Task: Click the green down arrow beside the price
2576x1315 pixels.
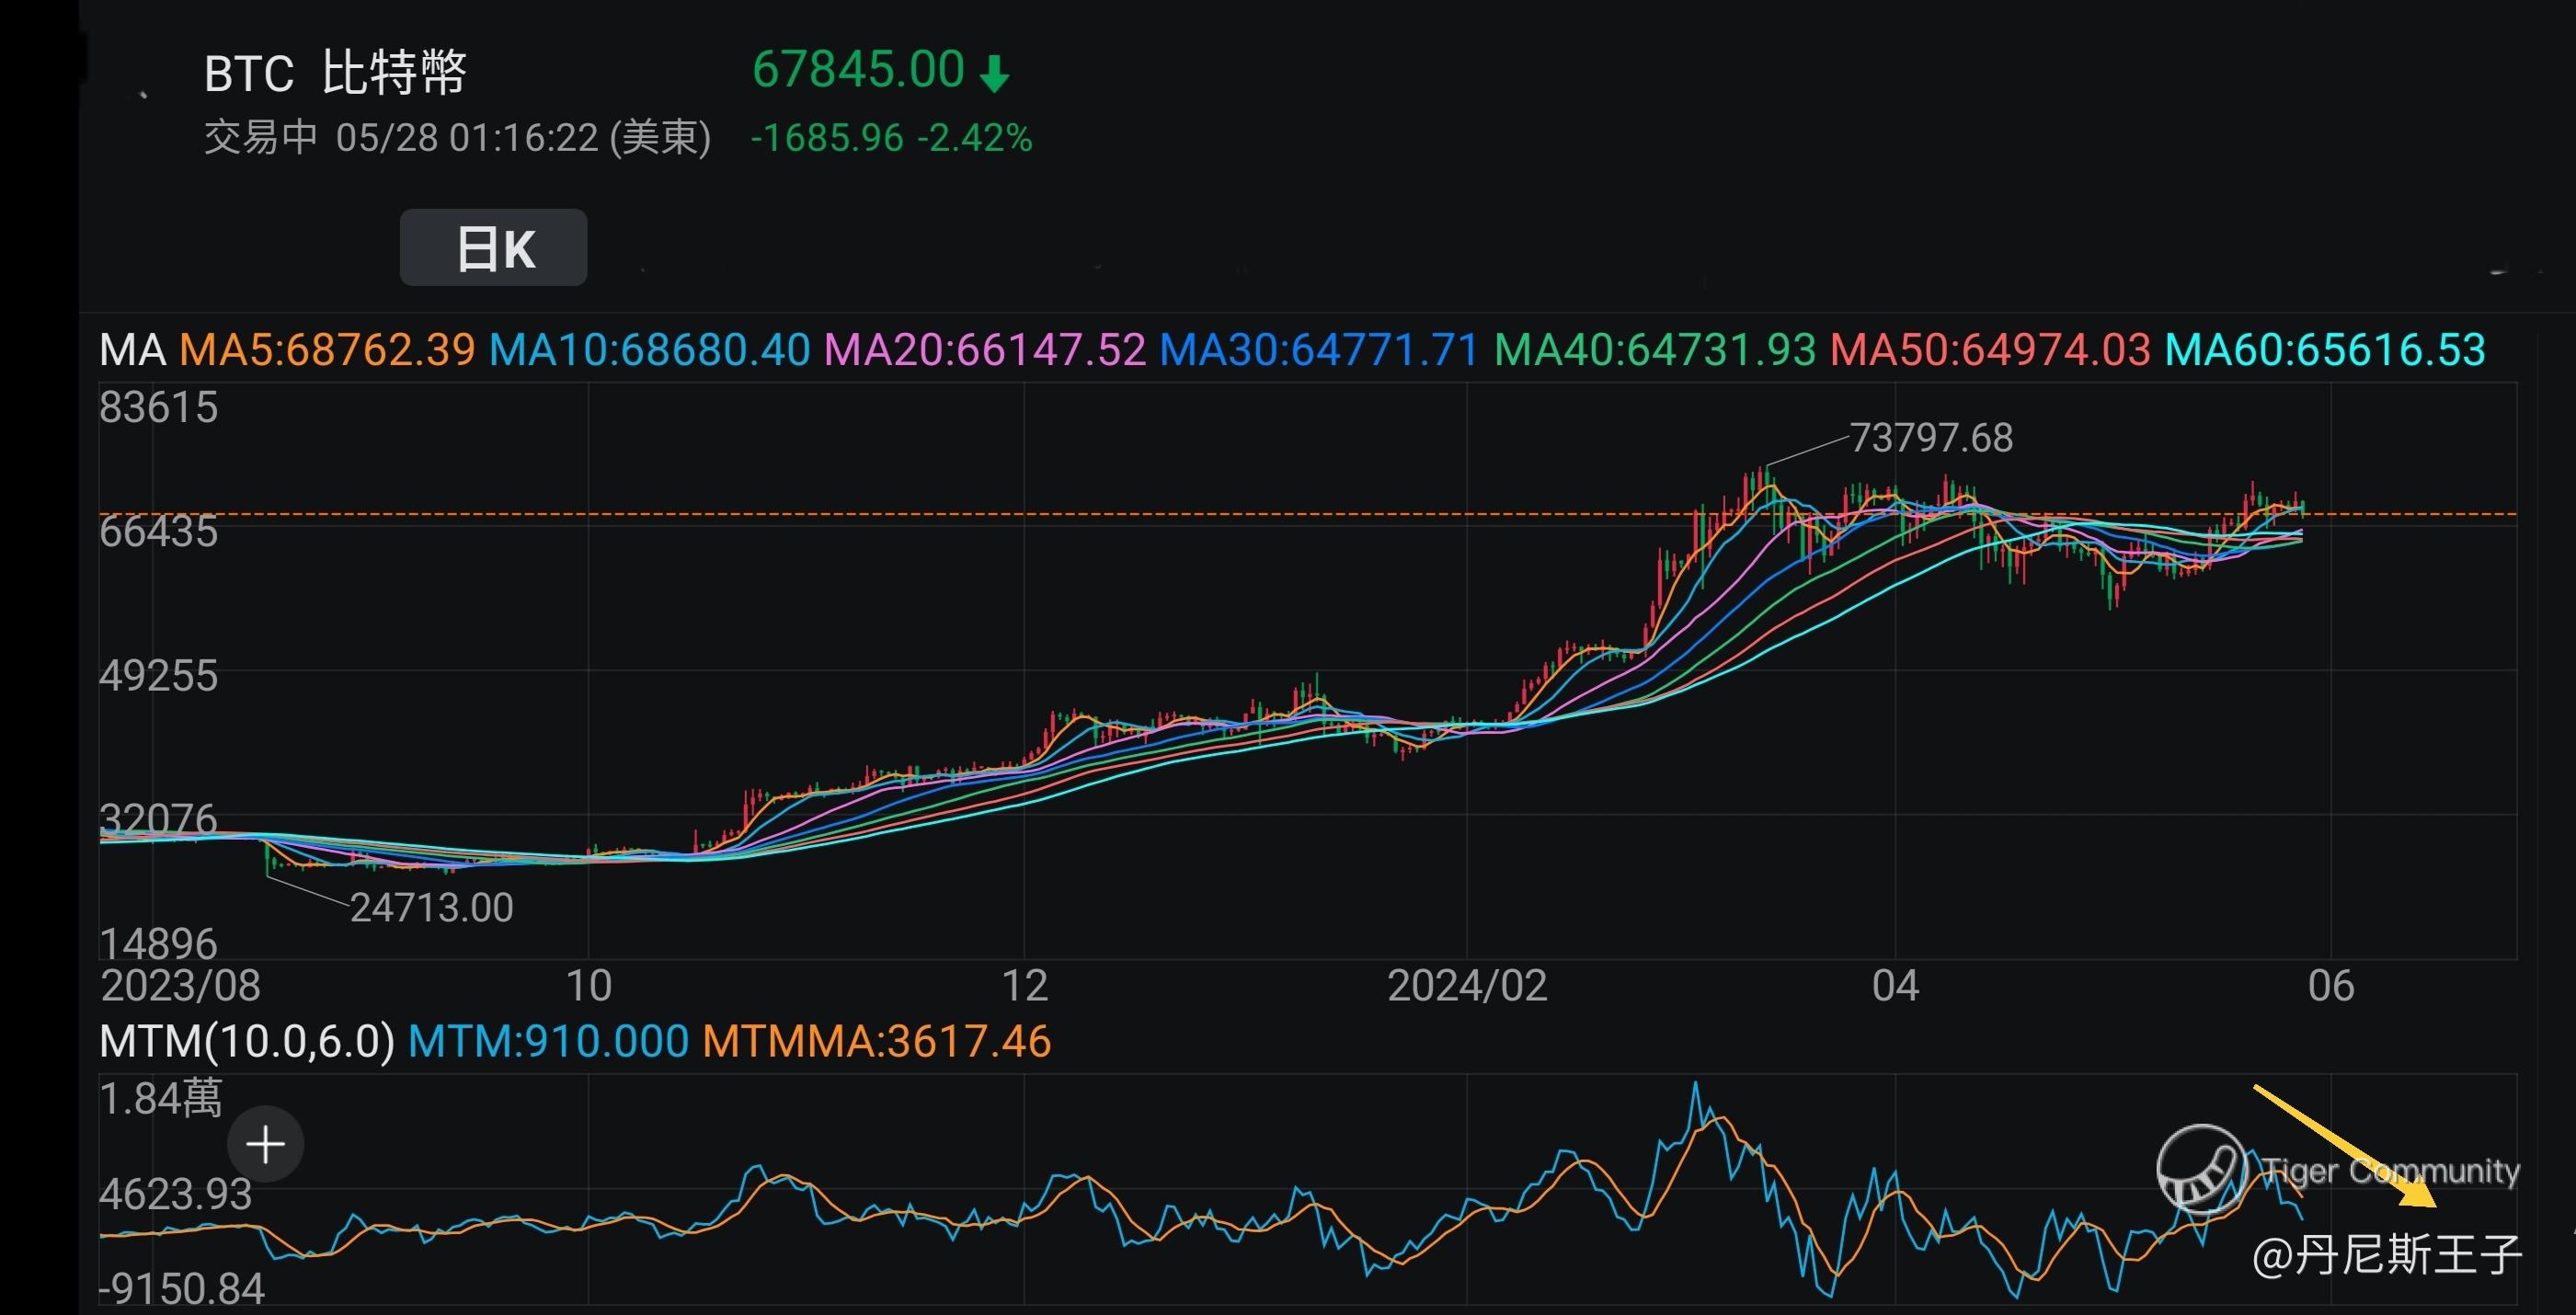Action: 994,74
